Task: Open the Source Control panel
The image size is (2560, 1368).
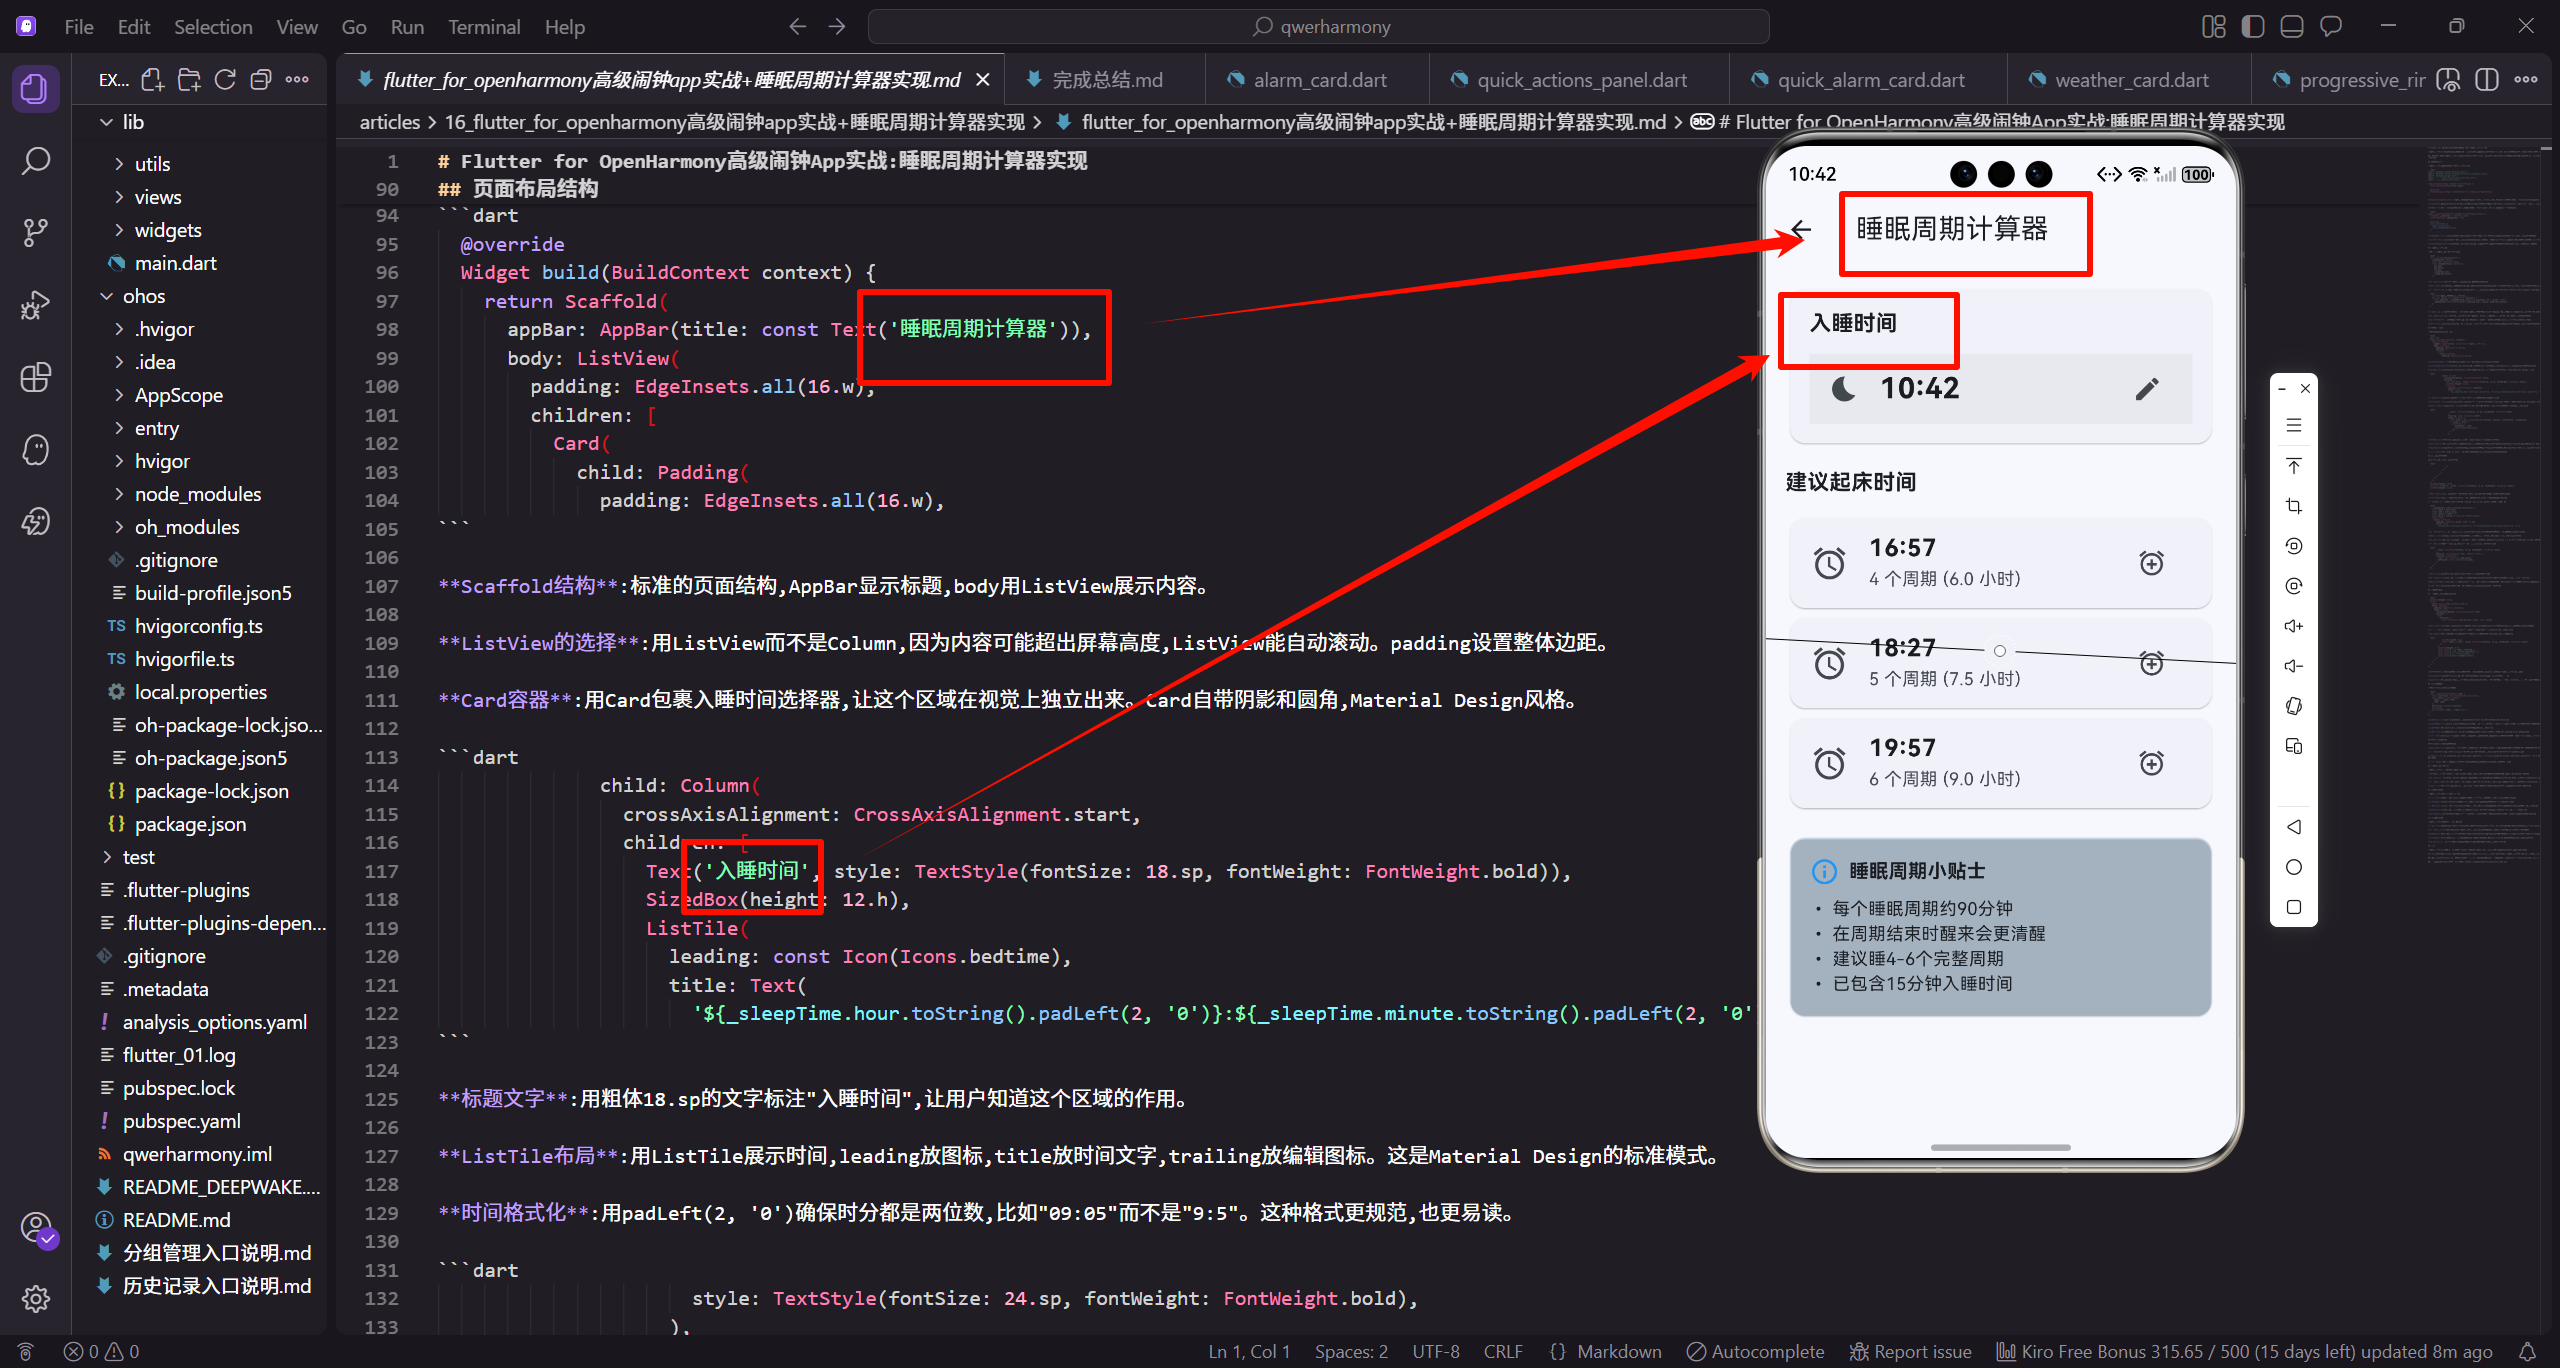Action: point(35,232)
